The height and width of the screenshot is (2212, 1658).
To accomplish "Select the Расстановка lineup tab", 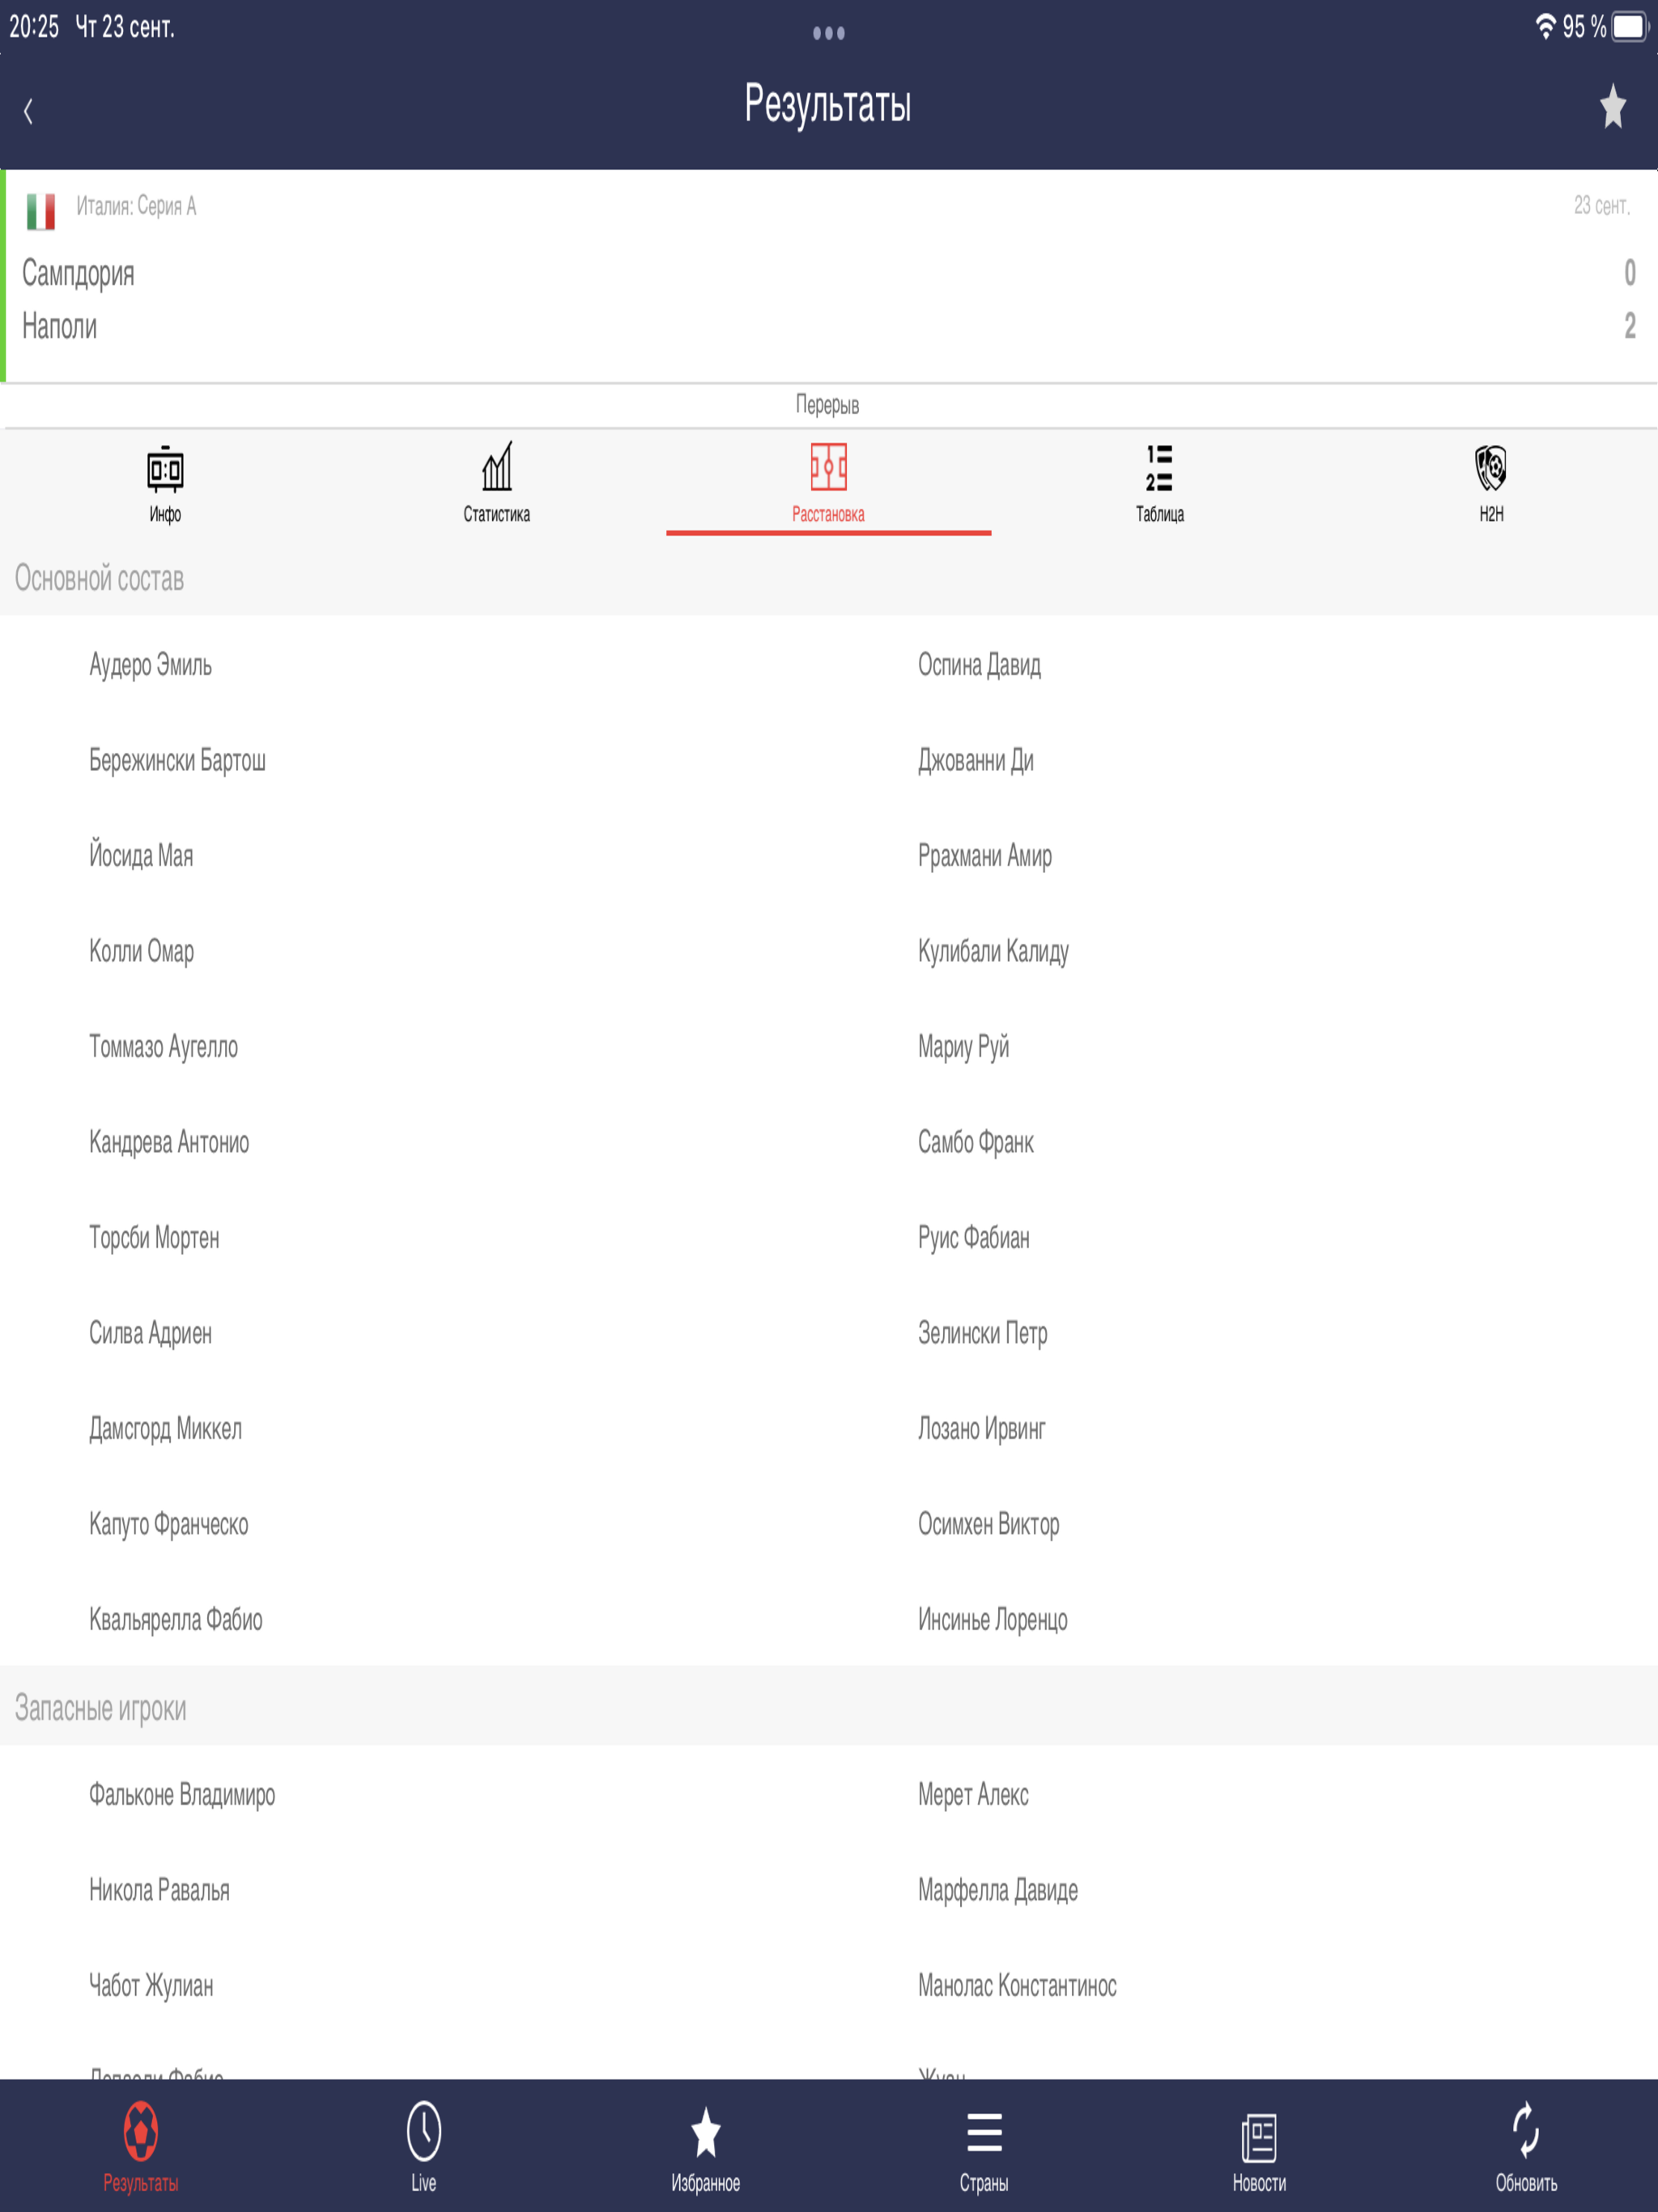I will point(828,484).
